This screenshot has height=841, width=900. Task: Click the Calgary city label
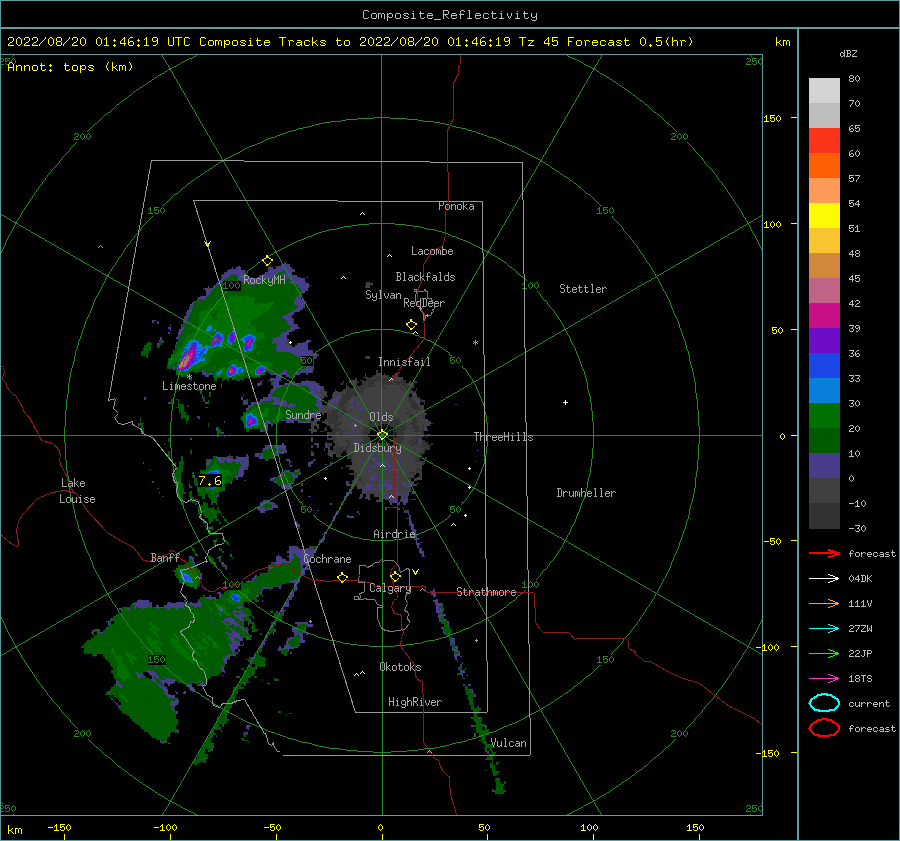(390, 588)
